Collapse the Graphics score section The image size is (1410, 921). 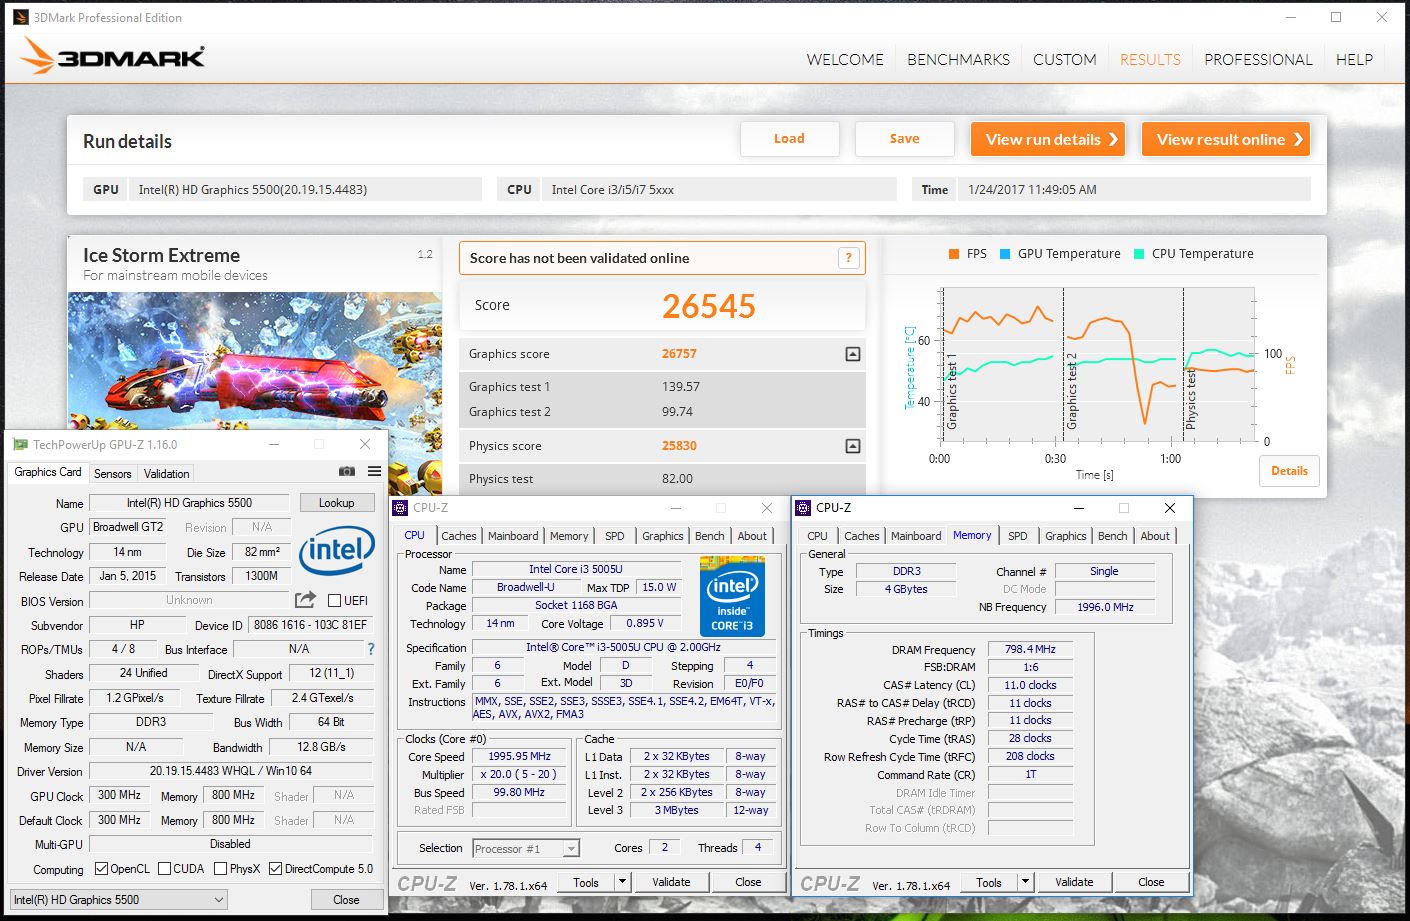(852, 354)
